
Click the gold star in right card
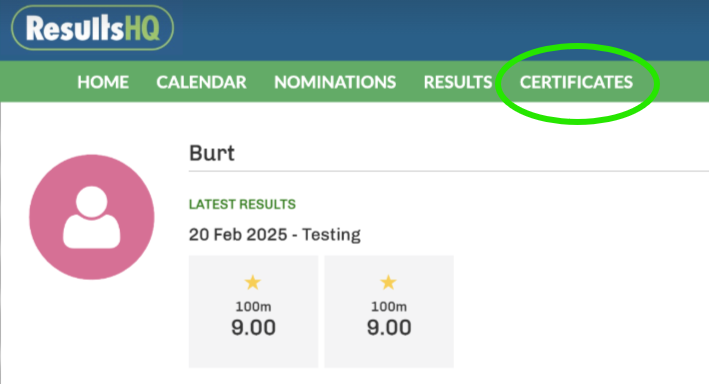pos(388,283)
